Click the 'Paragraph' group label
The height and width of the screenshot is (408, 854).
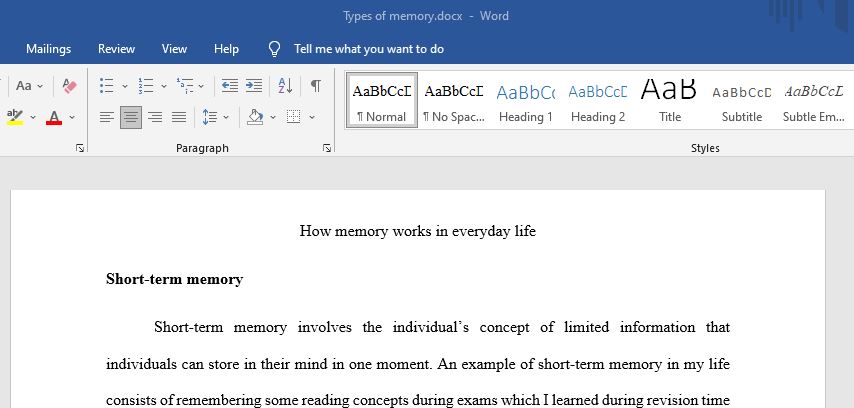[202, 148]
